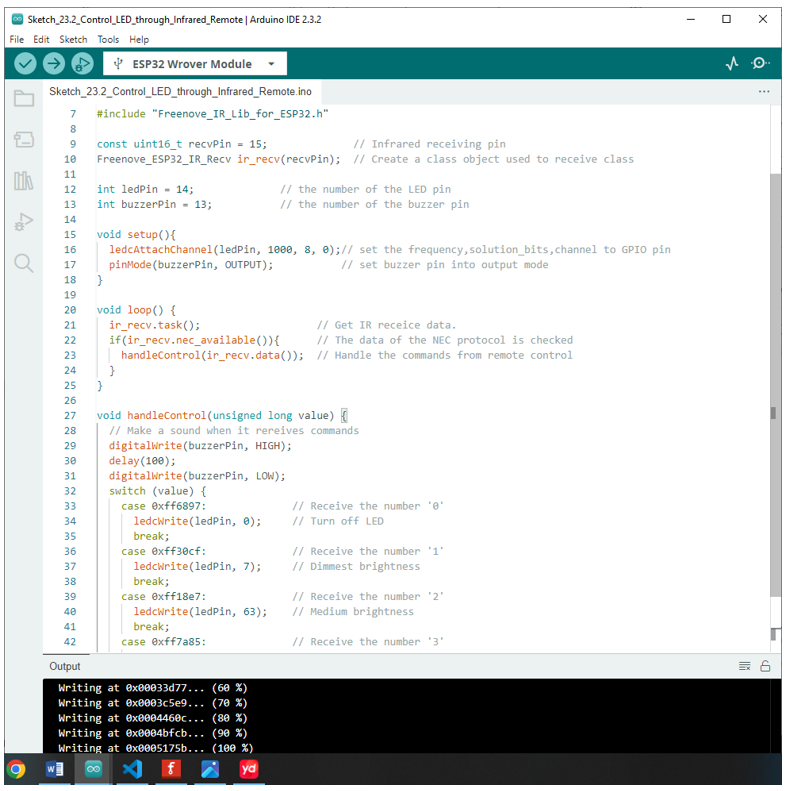The width and height of the screenshot is (788, 791).
Task: Open the Debug sidebar panel icon
Action: 24,222
